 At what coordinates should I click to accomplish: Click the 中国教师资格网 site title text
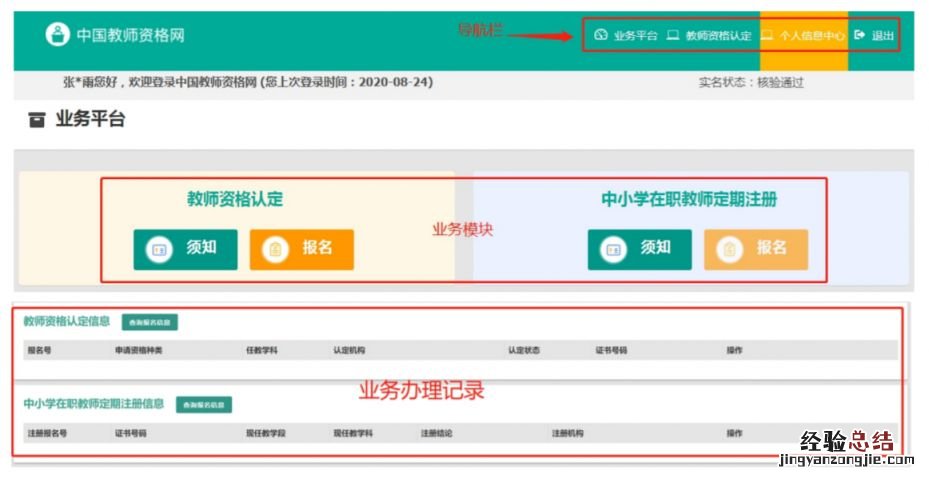tap(130, 35)
